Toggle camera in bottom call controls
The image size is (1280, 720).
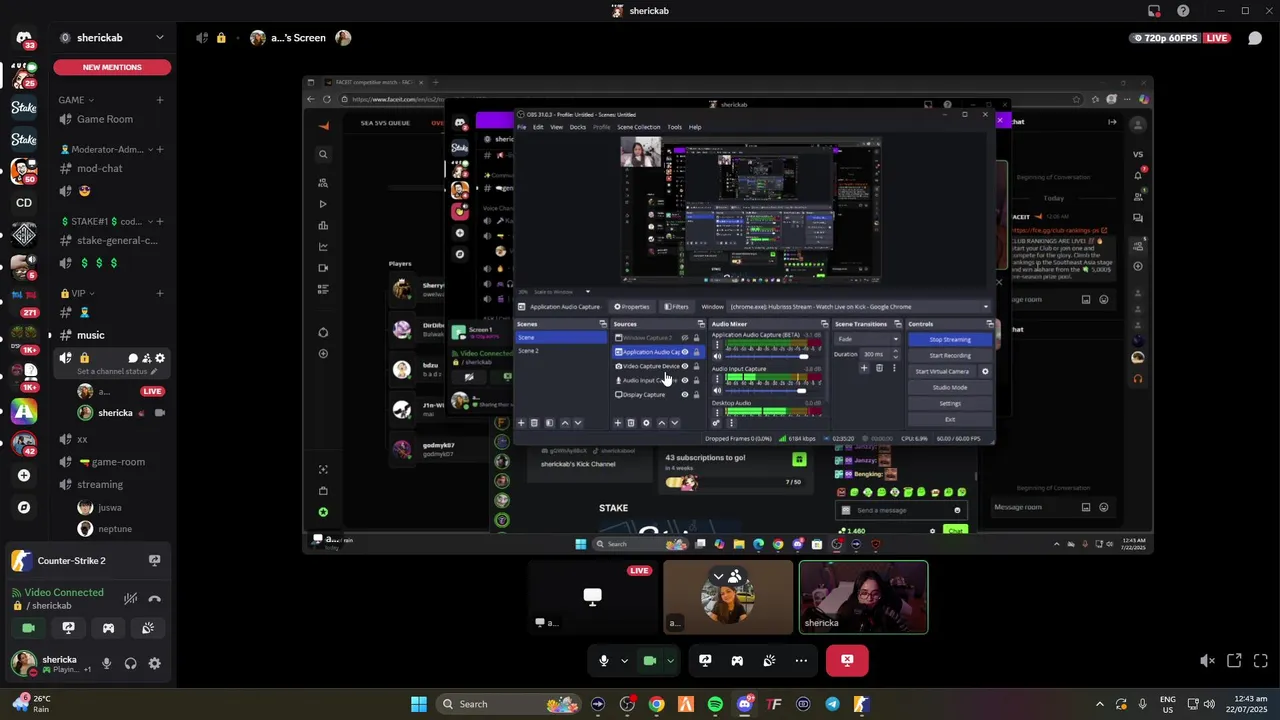click(x=649, y=660)
